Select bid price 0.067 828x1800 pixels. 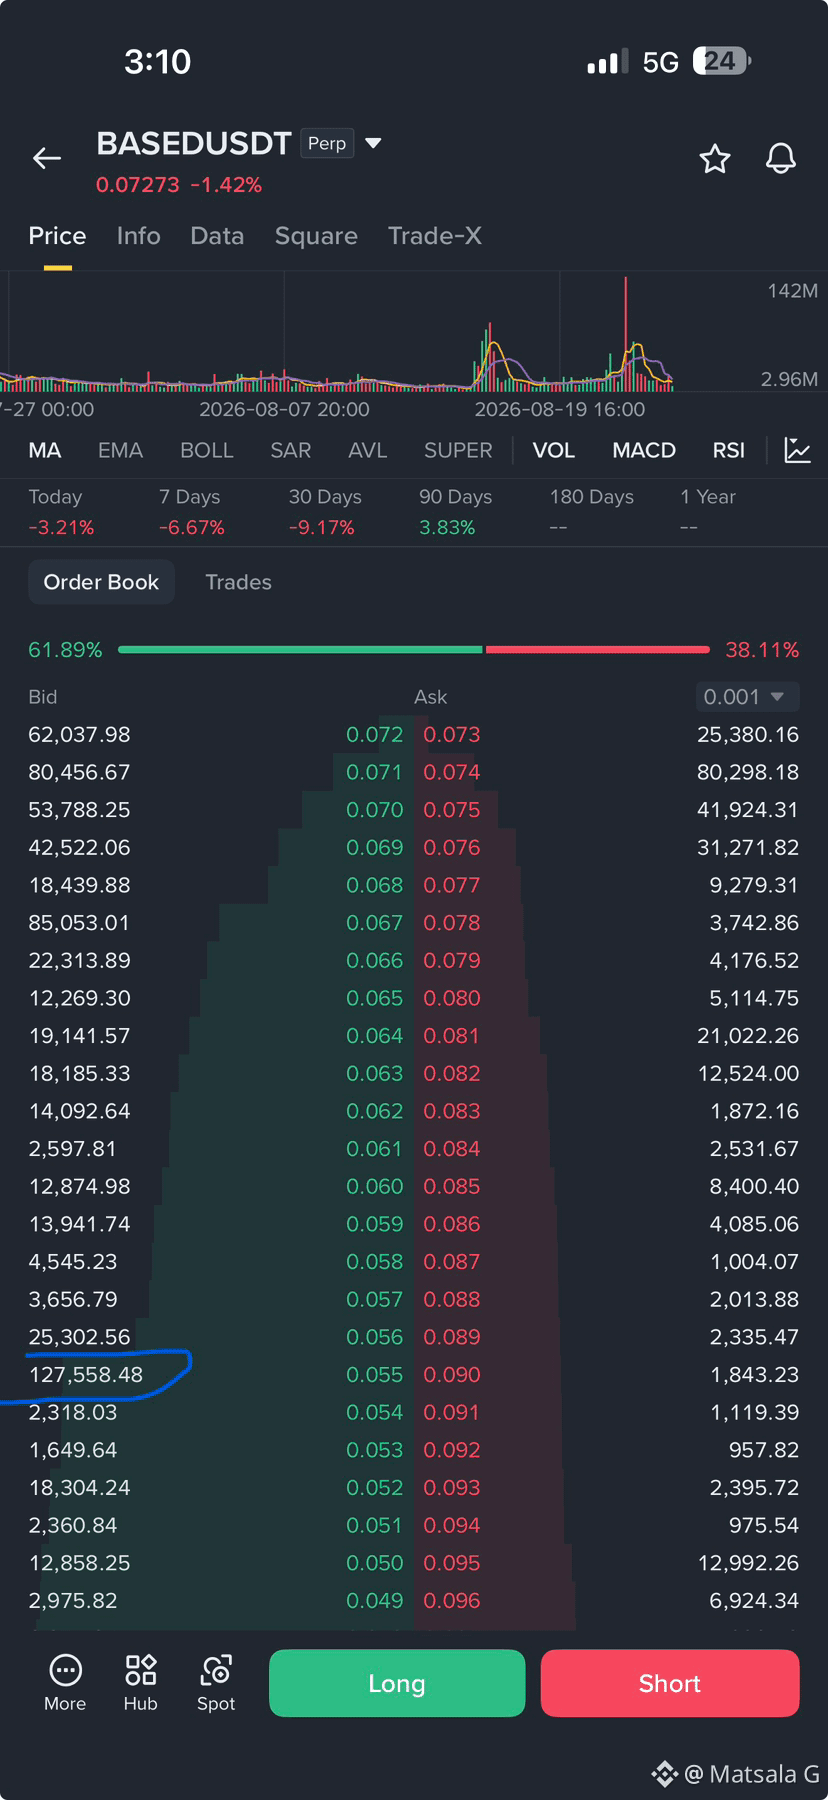pyautogui.click(x=374, y=923)
